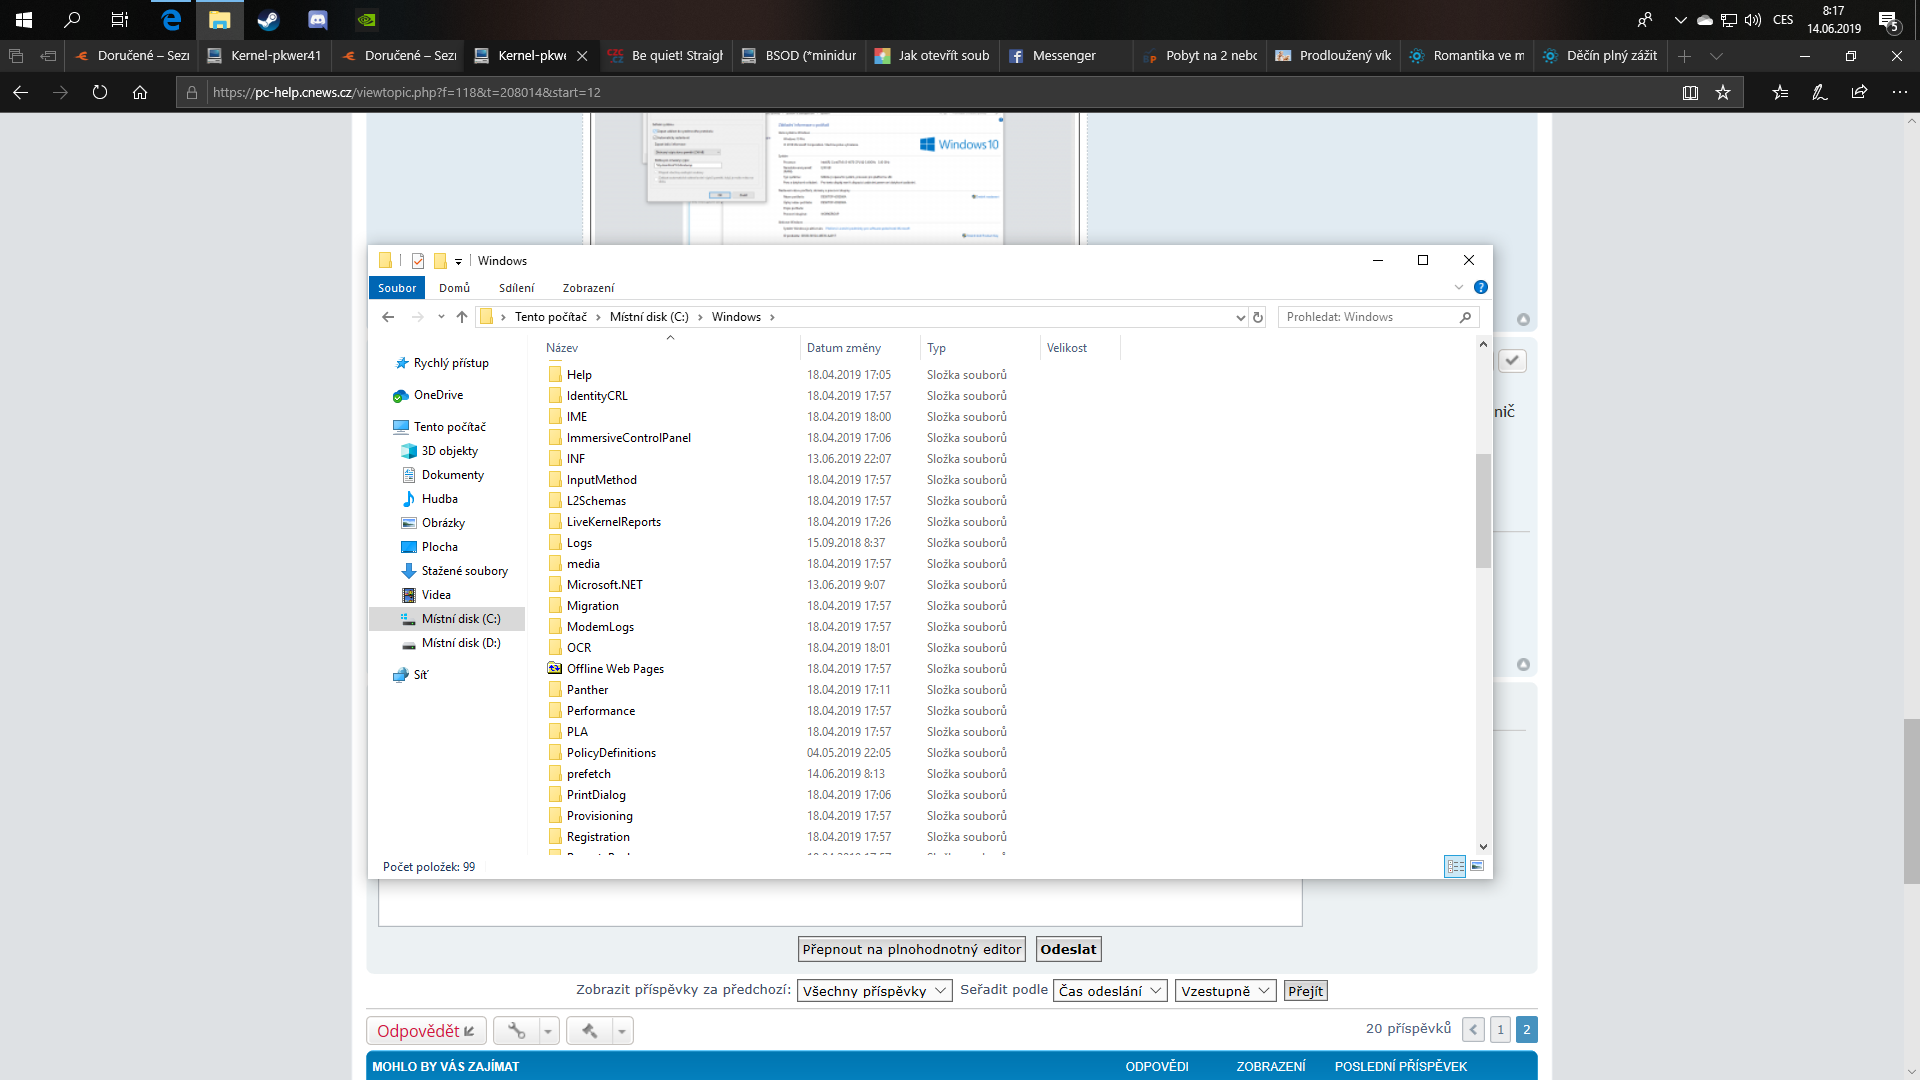Click the Odpovědět button

tap(426, 1031)
